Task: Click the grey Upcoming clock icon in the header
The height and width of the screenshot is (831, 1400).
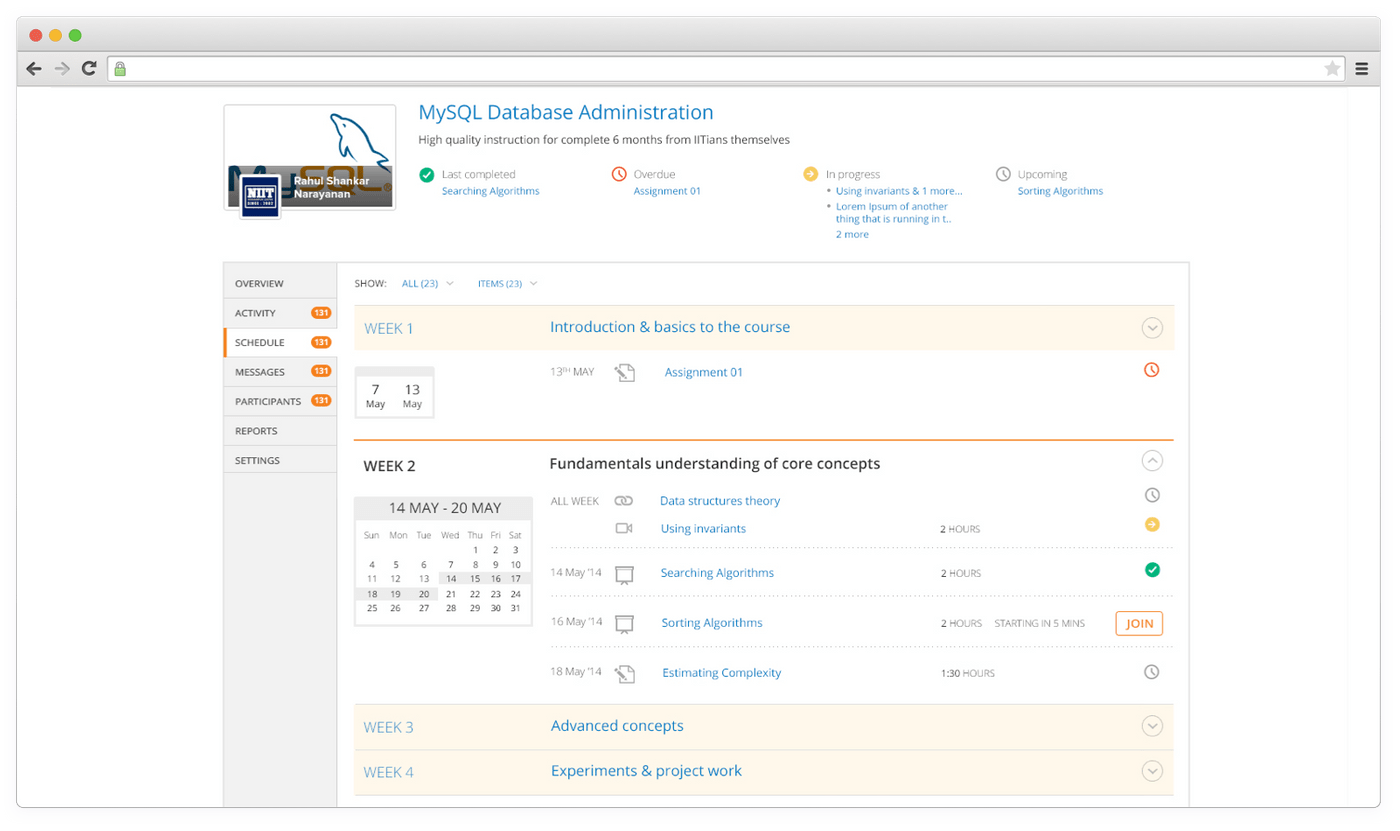Action: click(1003, 175)
